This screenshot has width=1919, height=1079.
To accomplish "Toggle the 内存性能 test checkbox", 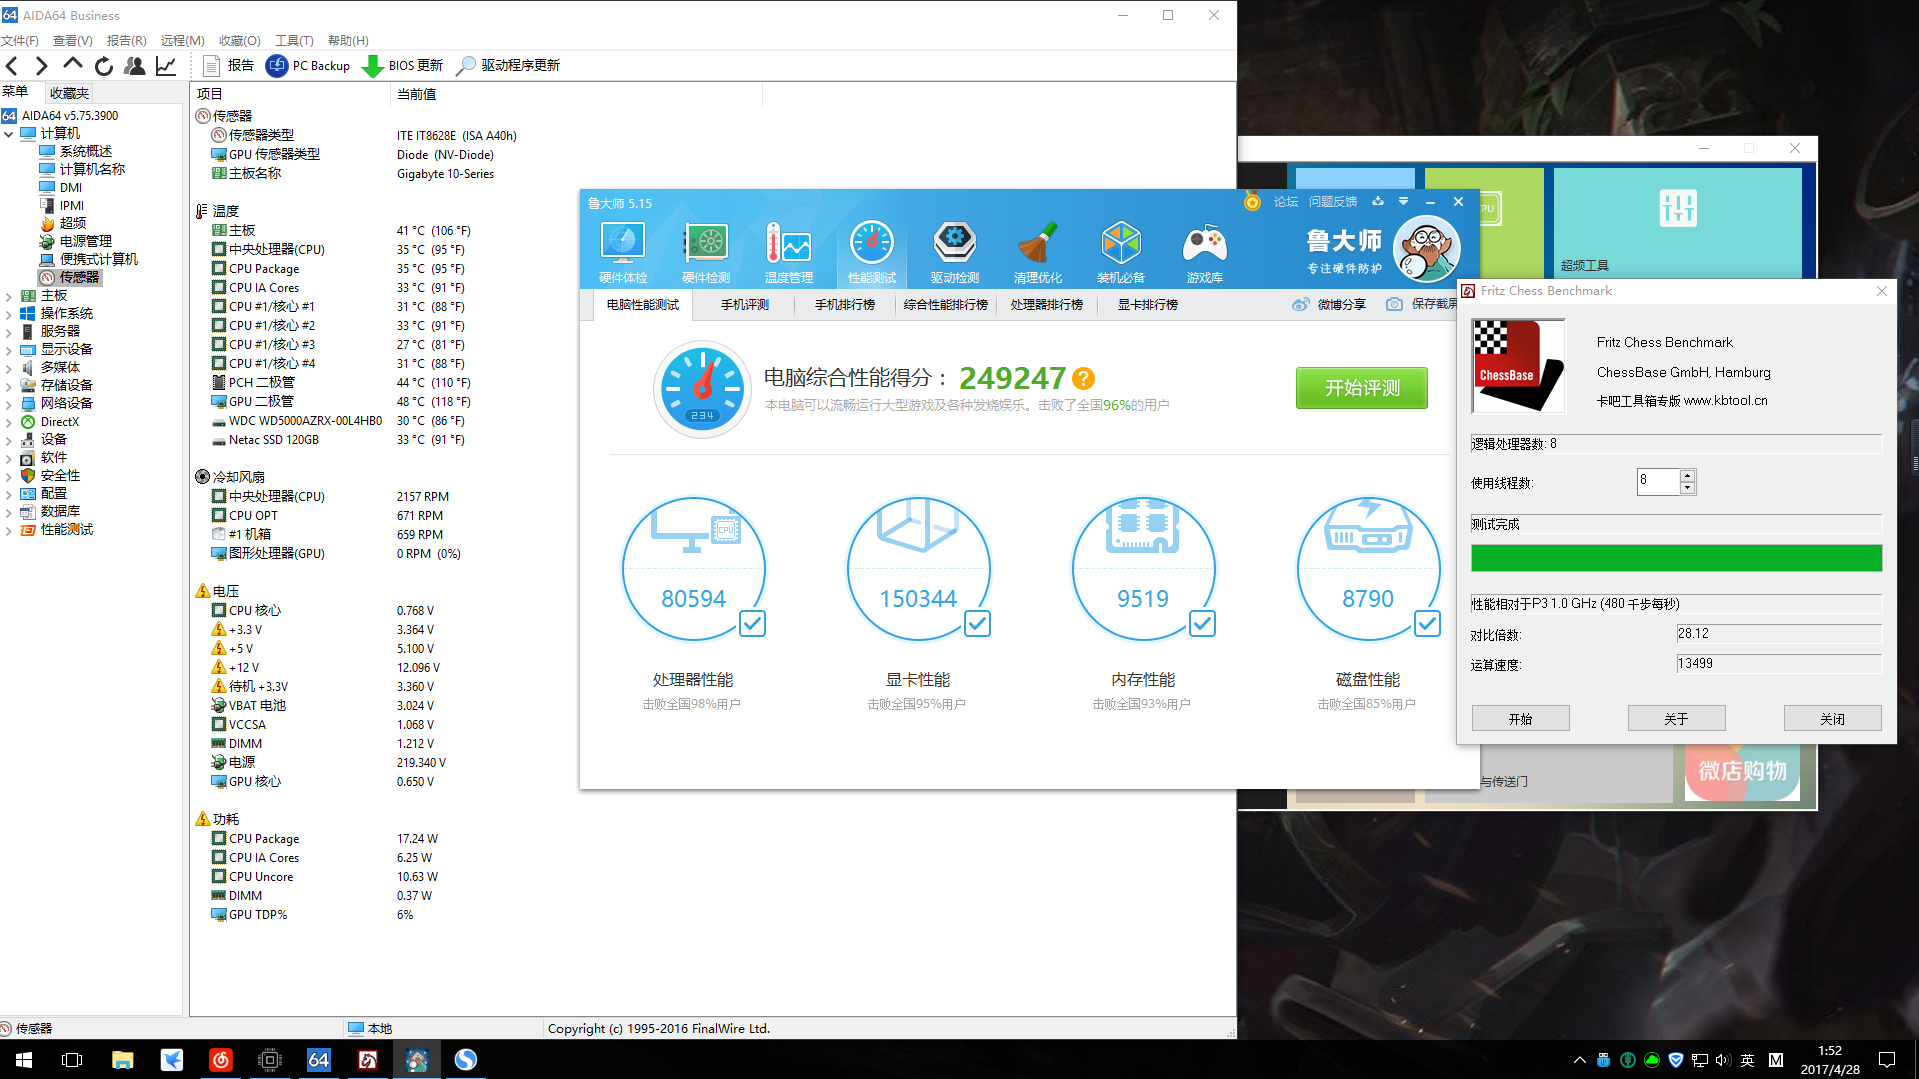I will pyautogui.click(x=1202, y=624).
